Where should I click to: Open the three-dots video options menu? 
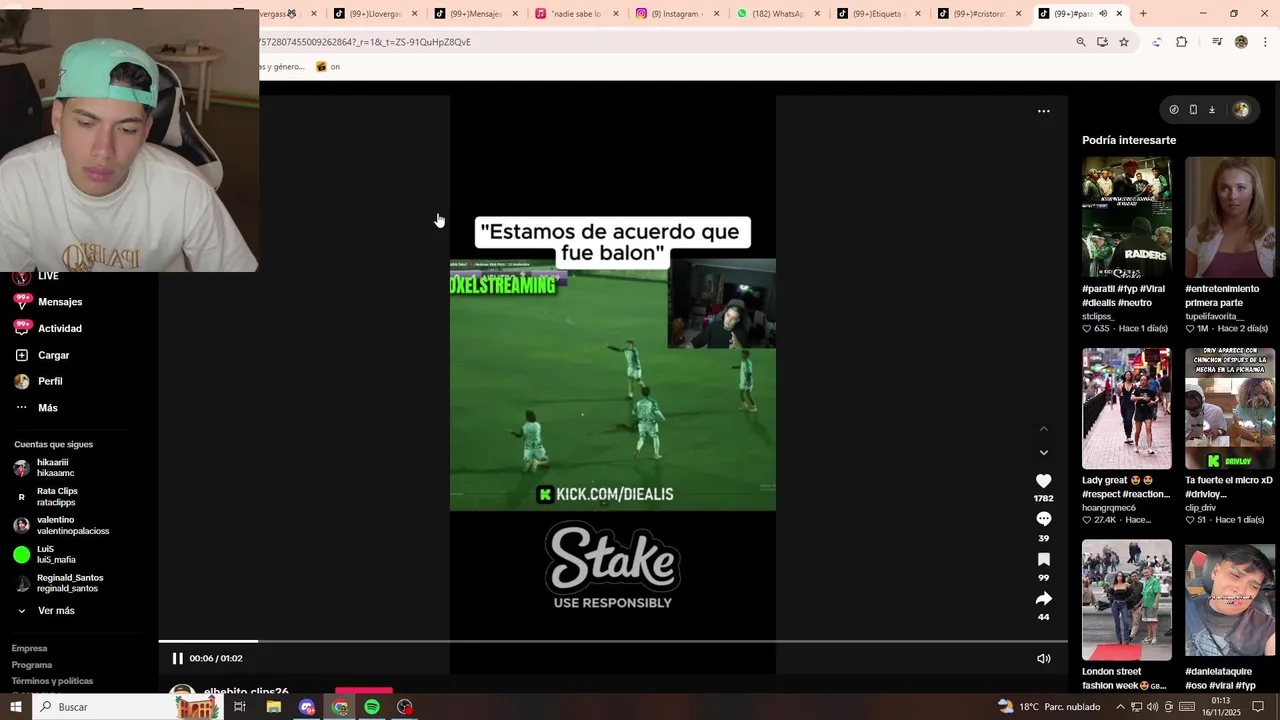[x=1043, y=111]
